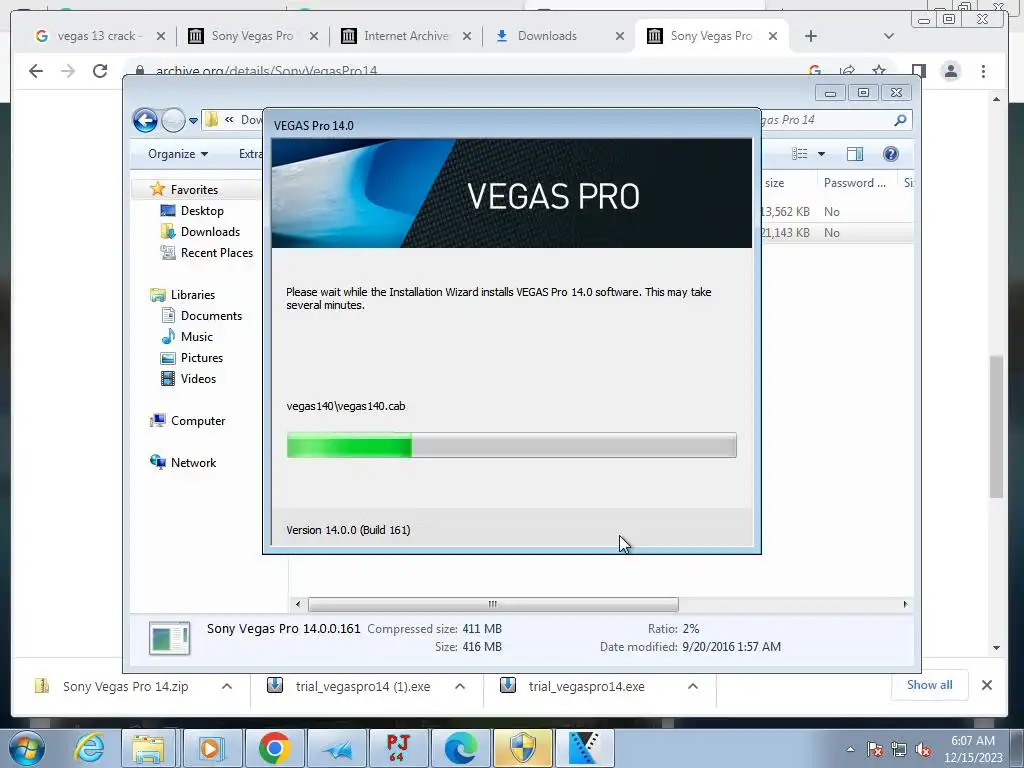Toggle the Chrome side panel icon
1024x768 pixels.
918,71
